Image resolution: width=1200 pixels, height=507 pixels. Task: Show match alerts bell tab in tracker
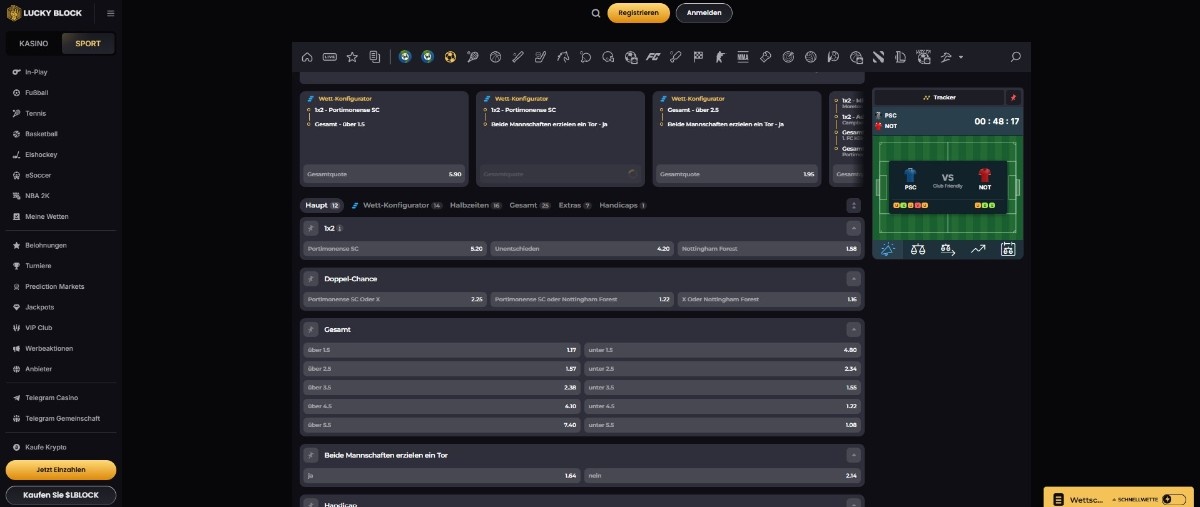click(x=888, y=250)
